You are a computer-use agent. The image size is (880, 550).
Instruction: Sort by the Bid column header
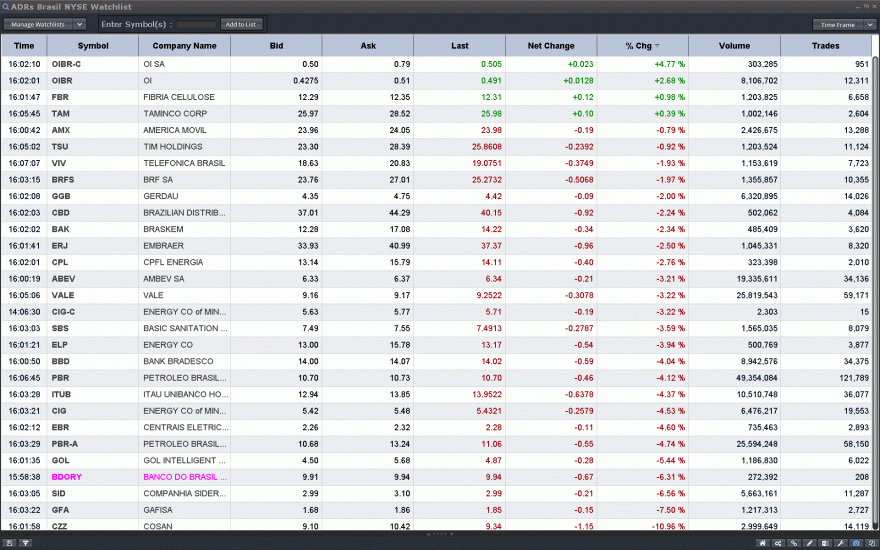click(276, 46)
